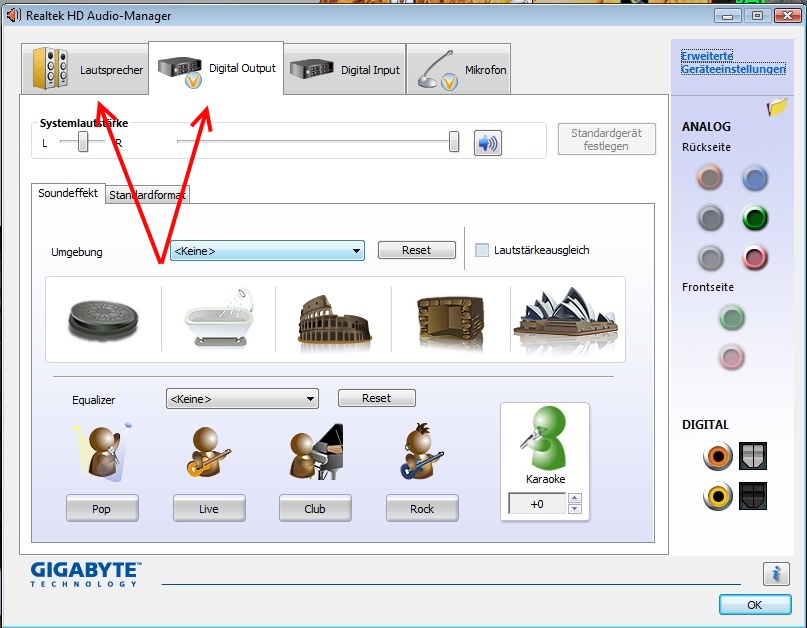Click the lower optical digital connector
The width and height of the screenshot is (807, 628).
point(753,496)
